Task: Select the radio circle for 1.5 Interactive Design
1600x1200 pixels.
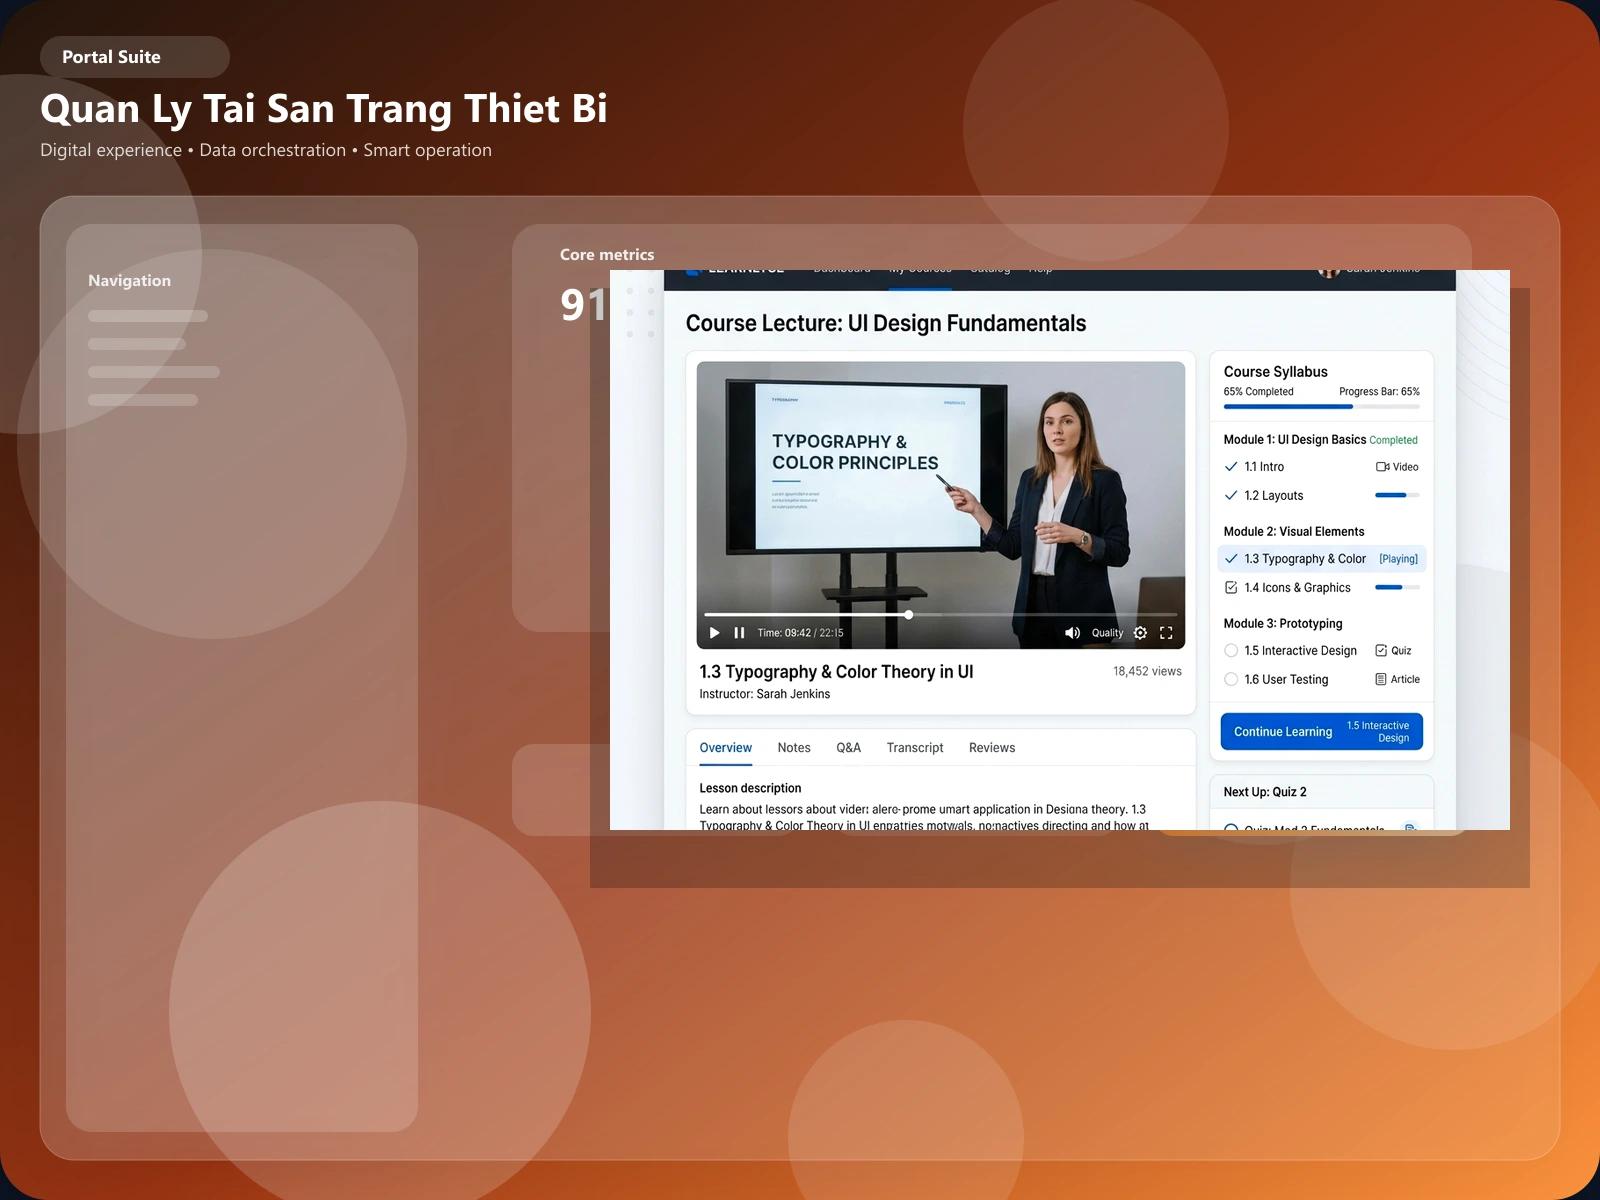Action: (1231, 651)
